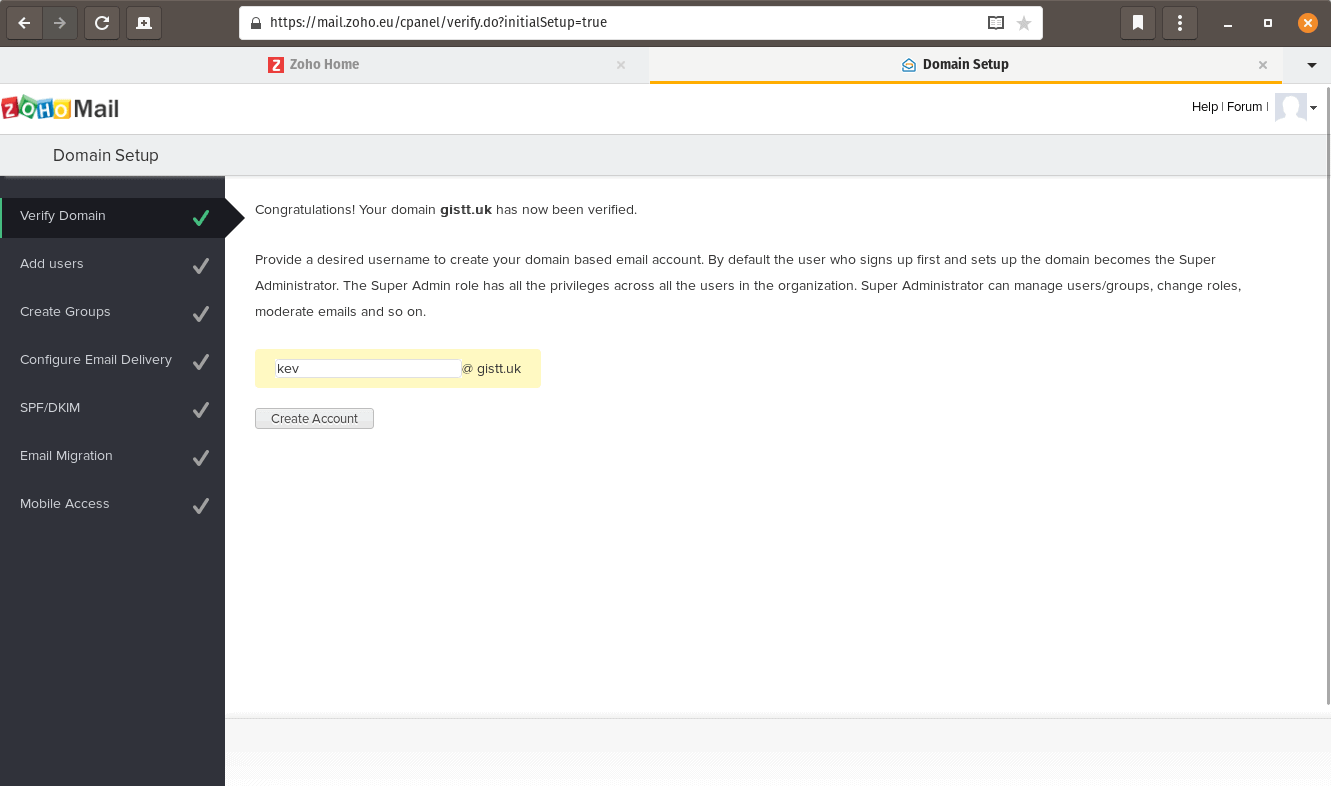Image resolution: width=1331 pixels, height=786 pixels.
Task: Open the contacts icon beside reload
Action: coord(143,22)
